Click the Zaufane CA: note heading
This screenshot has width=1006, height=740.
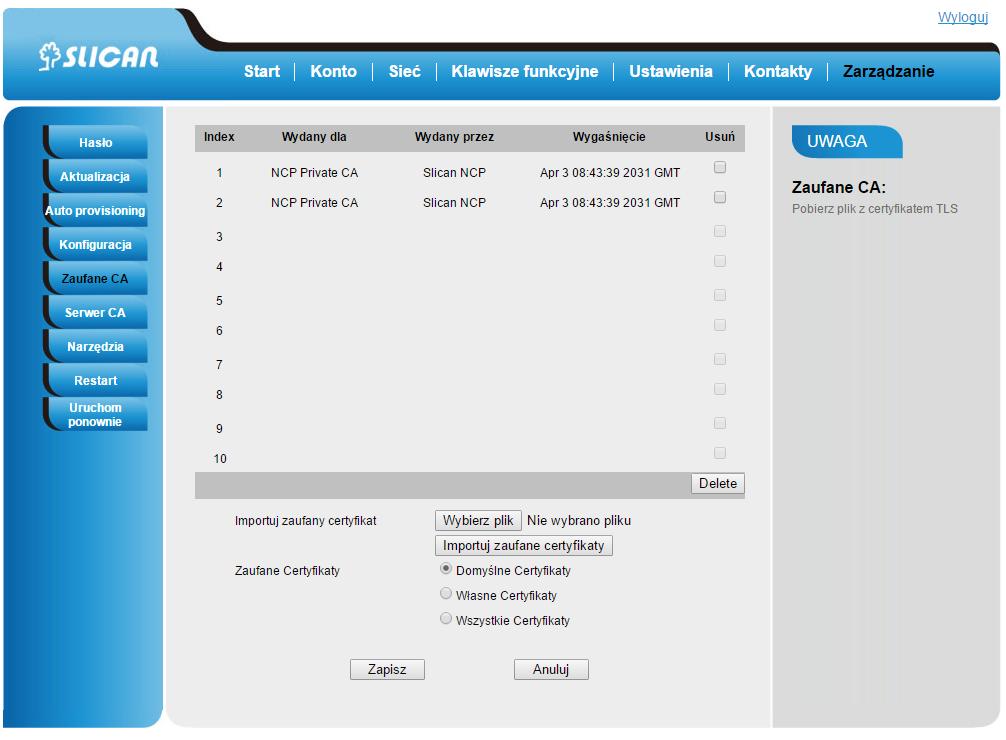(x=839, y=187)
